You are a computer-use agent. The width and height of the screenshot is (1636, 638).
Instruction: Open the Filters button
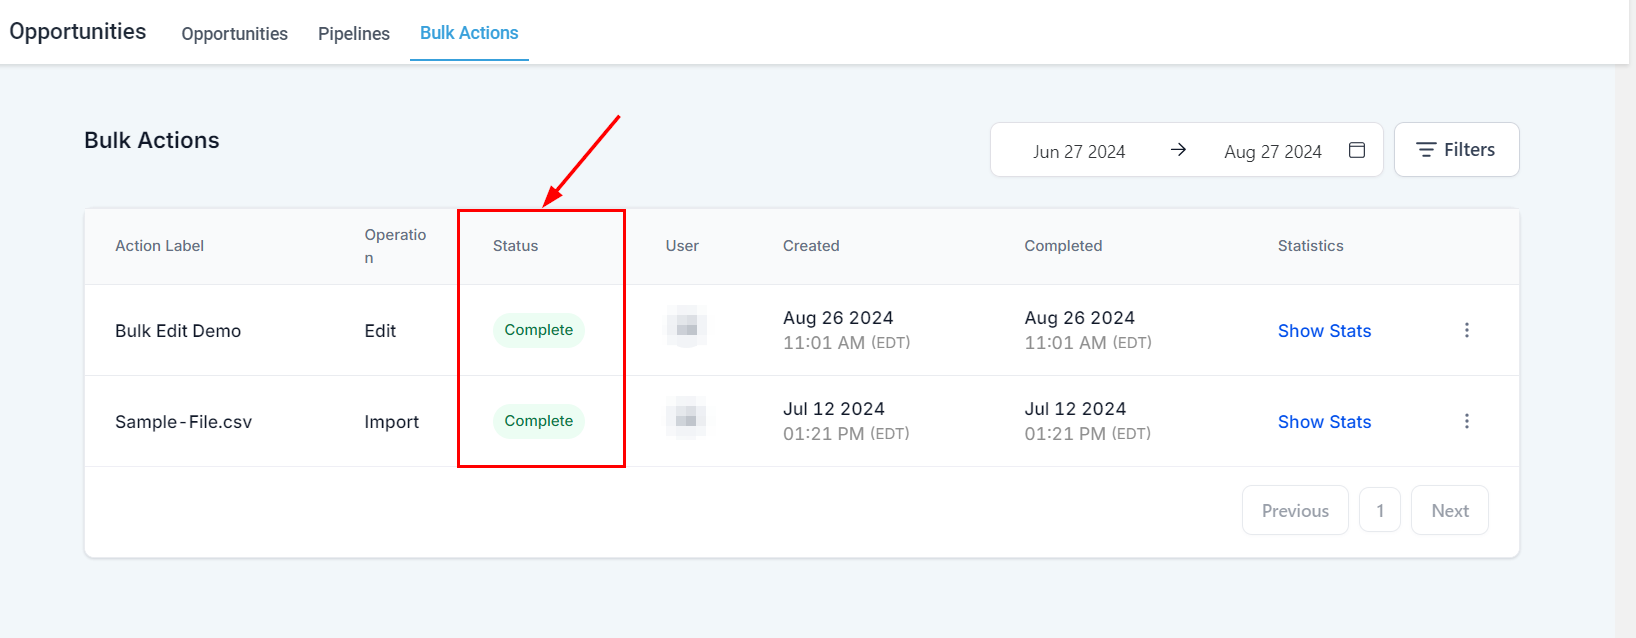click(x=1456, y=150)
